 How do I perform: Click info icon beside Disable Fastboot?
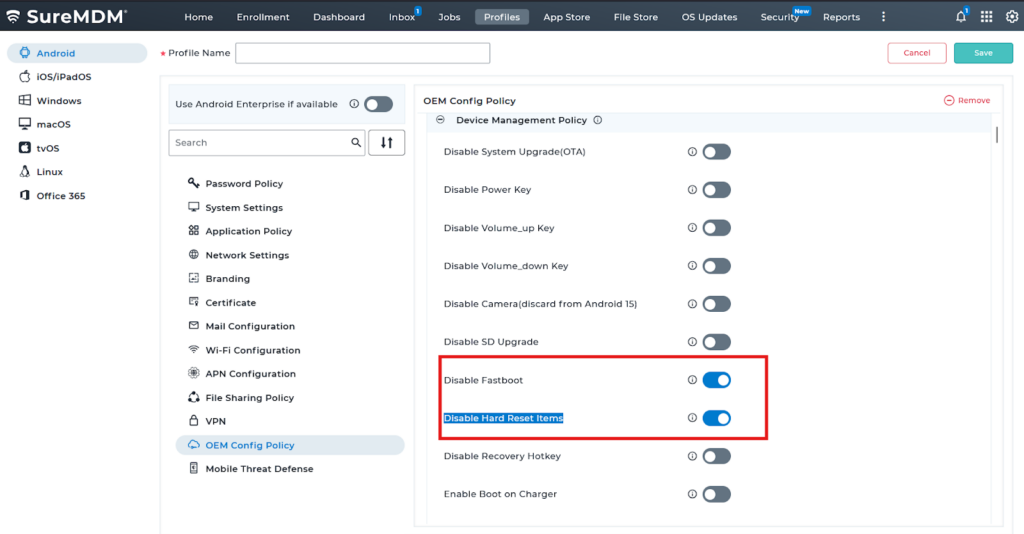692,380
